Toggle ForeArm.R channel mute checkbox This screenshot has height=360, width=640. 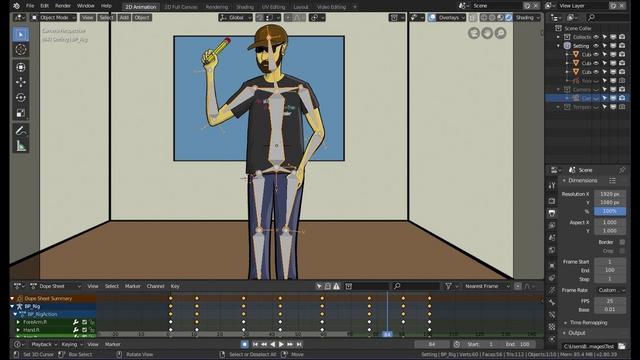pyautogui.click(x=84, y=322)
